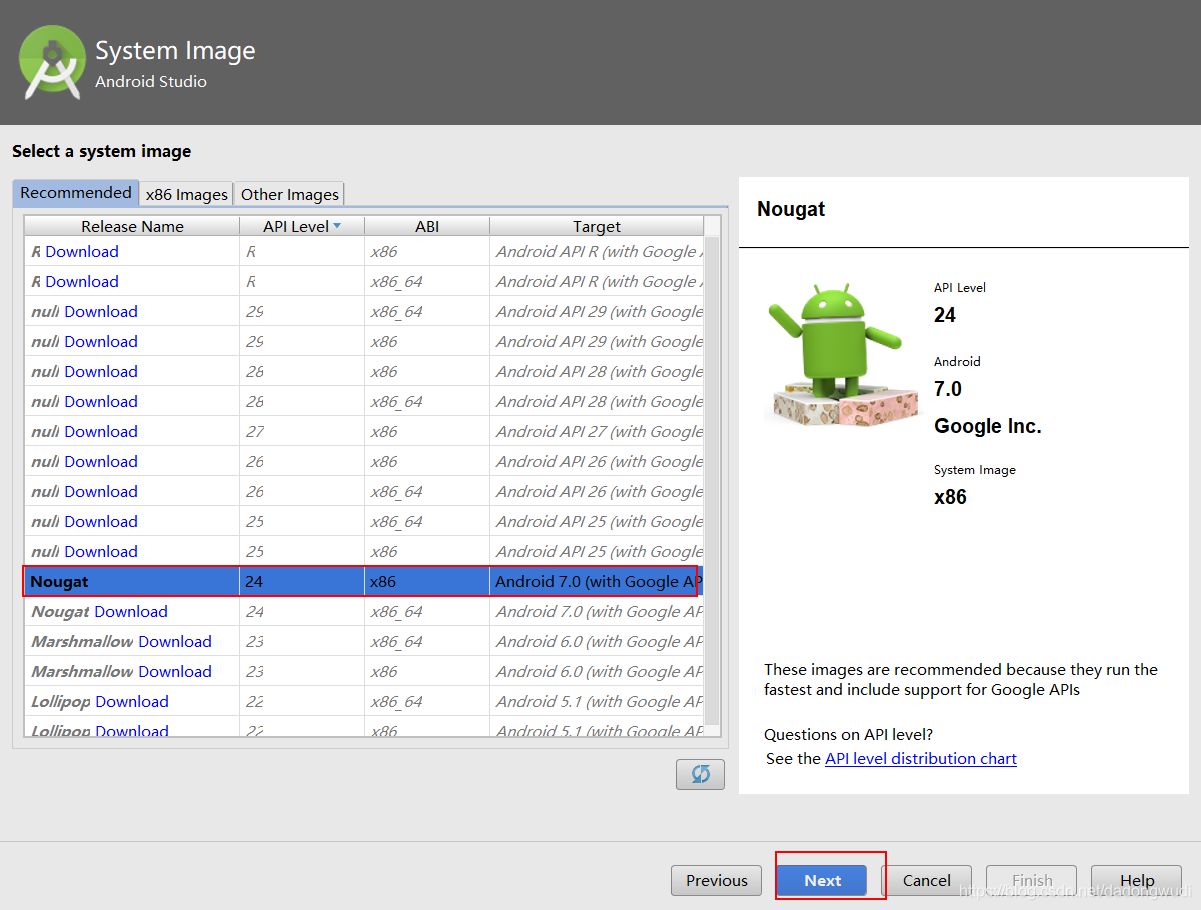
Task: Click the greyed-out Finish button
Action: pos(1032,881)
